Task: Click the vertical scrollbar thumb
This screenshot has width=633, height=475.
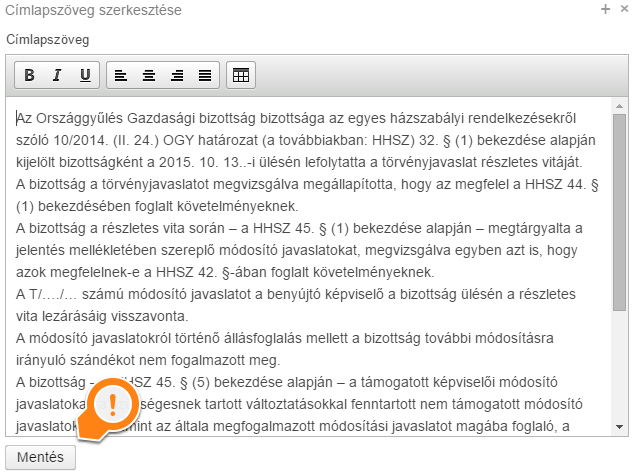Action: (619, 212)
